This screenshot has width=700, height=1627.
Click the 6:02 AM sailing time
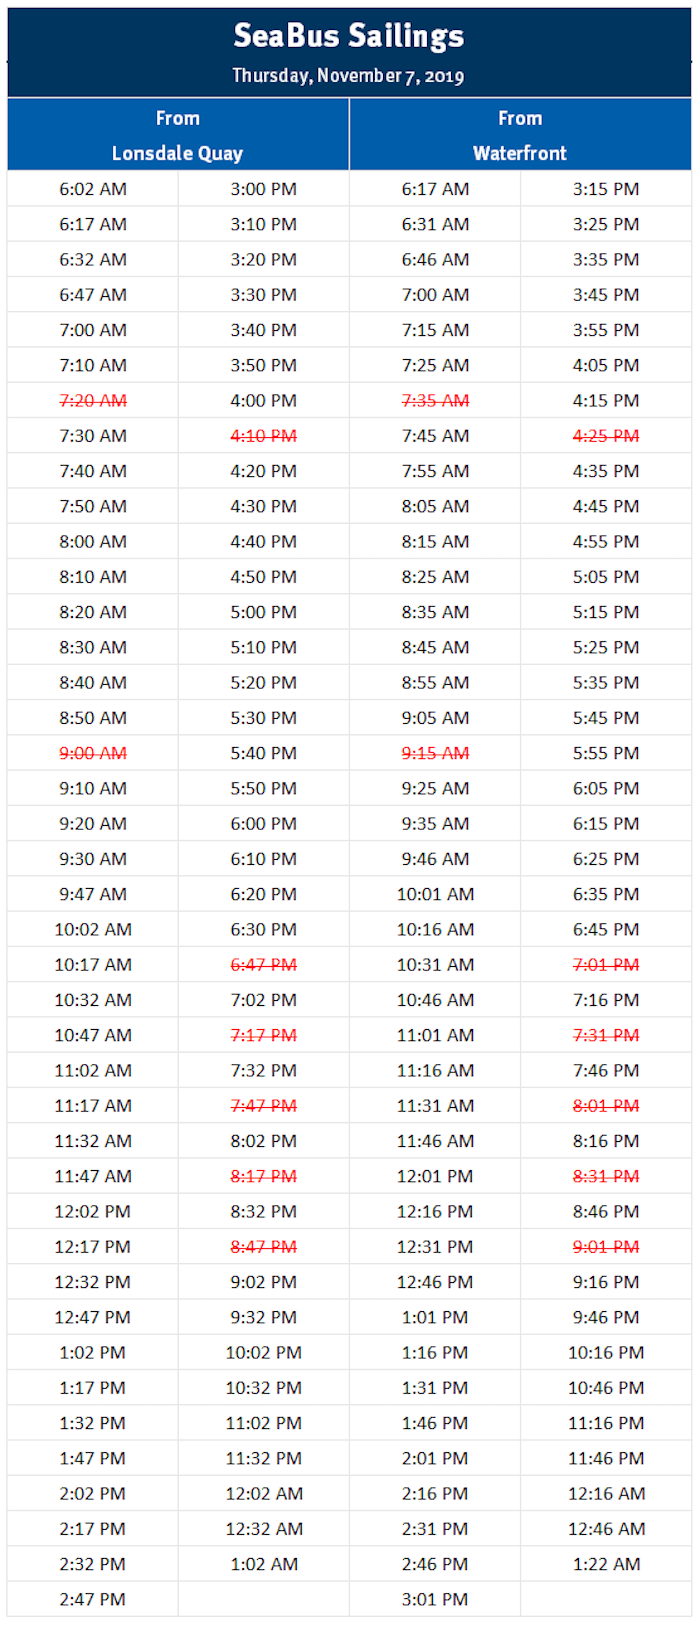(93, 189)
